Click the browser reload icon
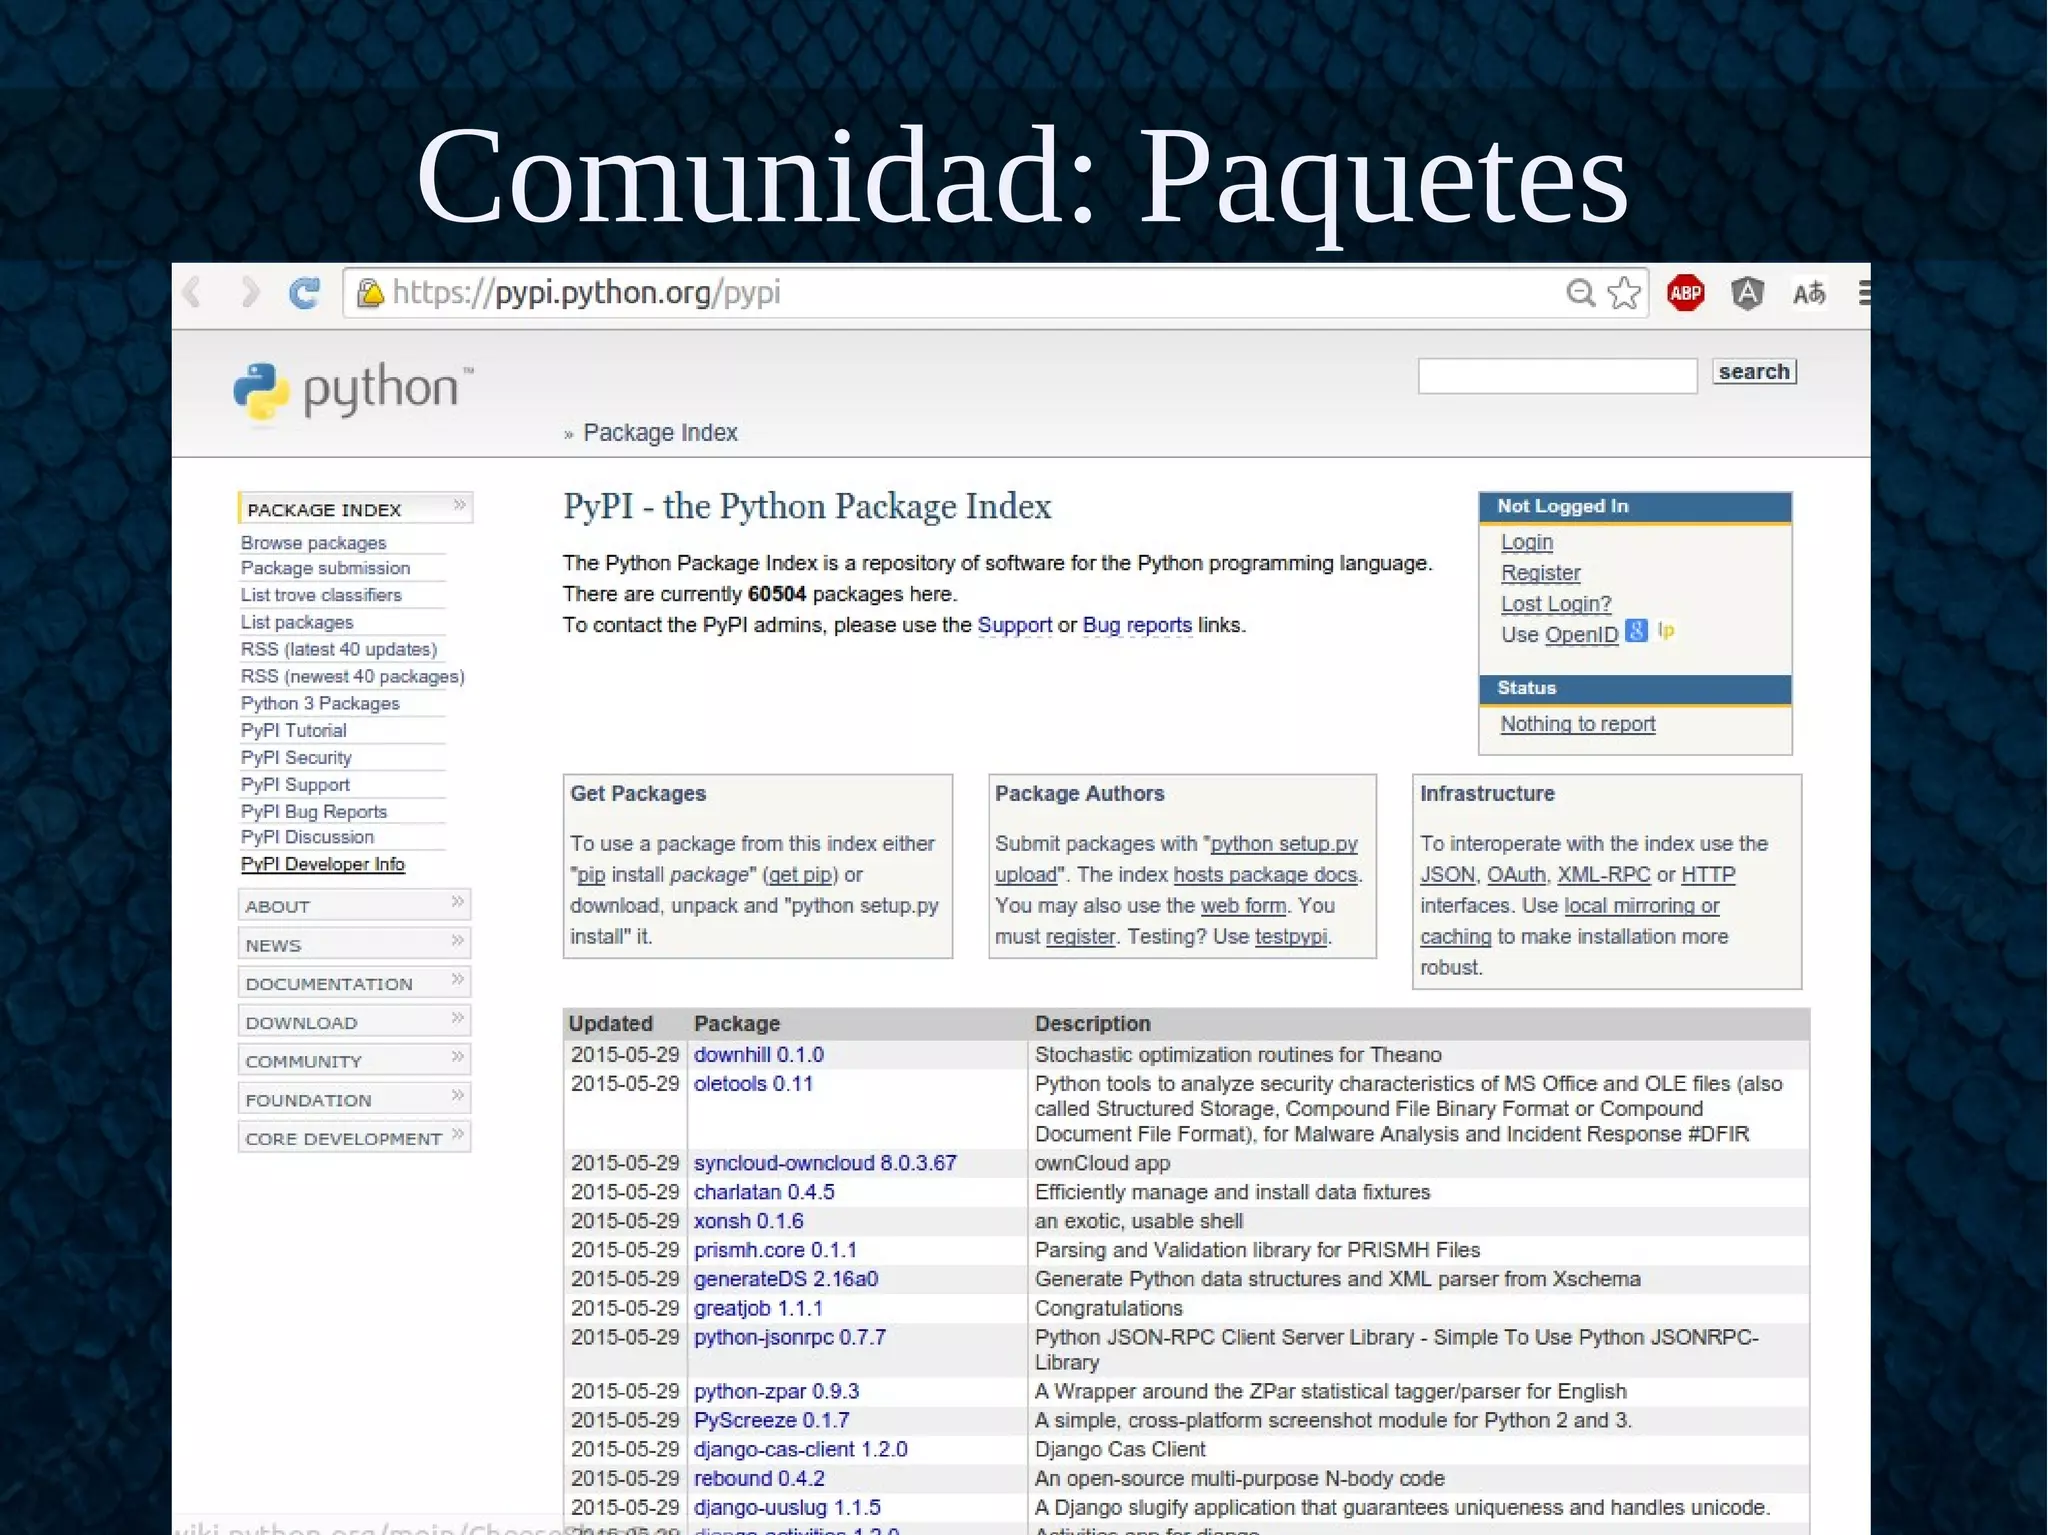This screenshot has width=2048, height=1535. click(x=304, y=293)
